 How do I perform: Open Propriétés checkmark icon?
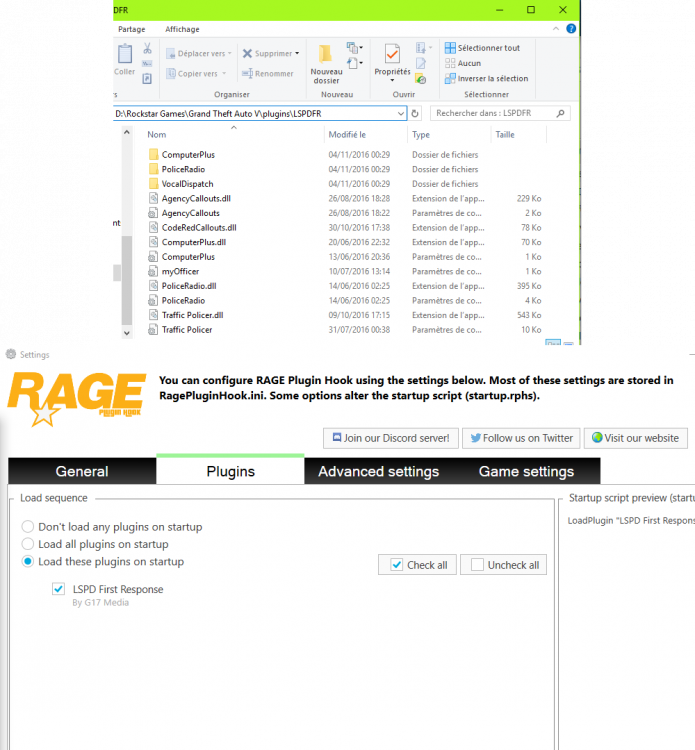[392, 54]
